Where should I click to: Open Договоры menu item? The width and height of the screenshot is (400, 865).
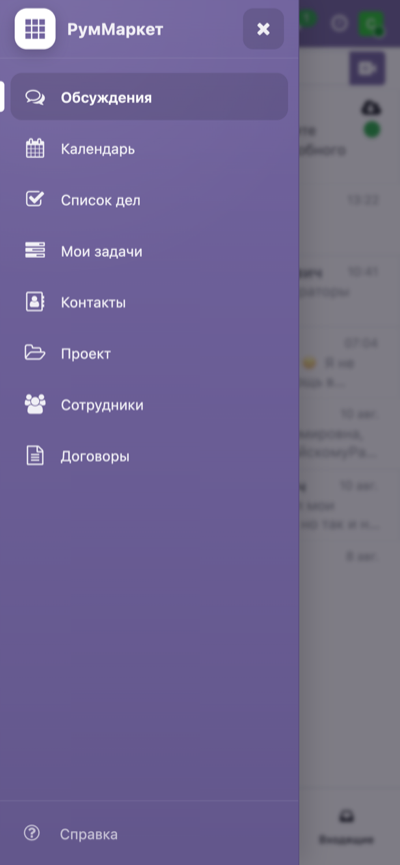point(149,456)
